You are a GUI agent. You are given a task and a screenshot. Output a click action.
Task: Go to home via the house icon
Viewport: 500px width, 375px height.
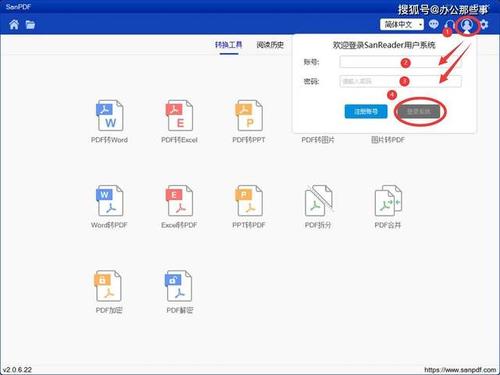[14, 24]
